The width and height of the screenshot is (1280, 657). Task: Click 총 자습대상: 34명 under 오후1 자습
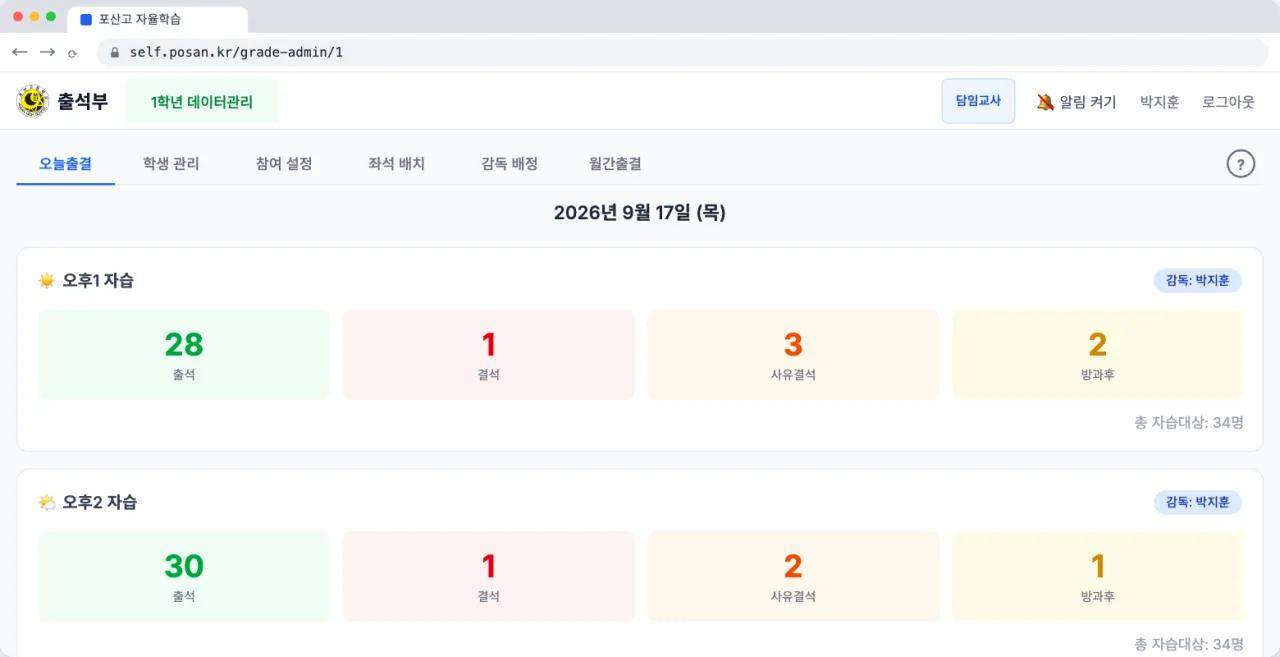(1189, 423)
